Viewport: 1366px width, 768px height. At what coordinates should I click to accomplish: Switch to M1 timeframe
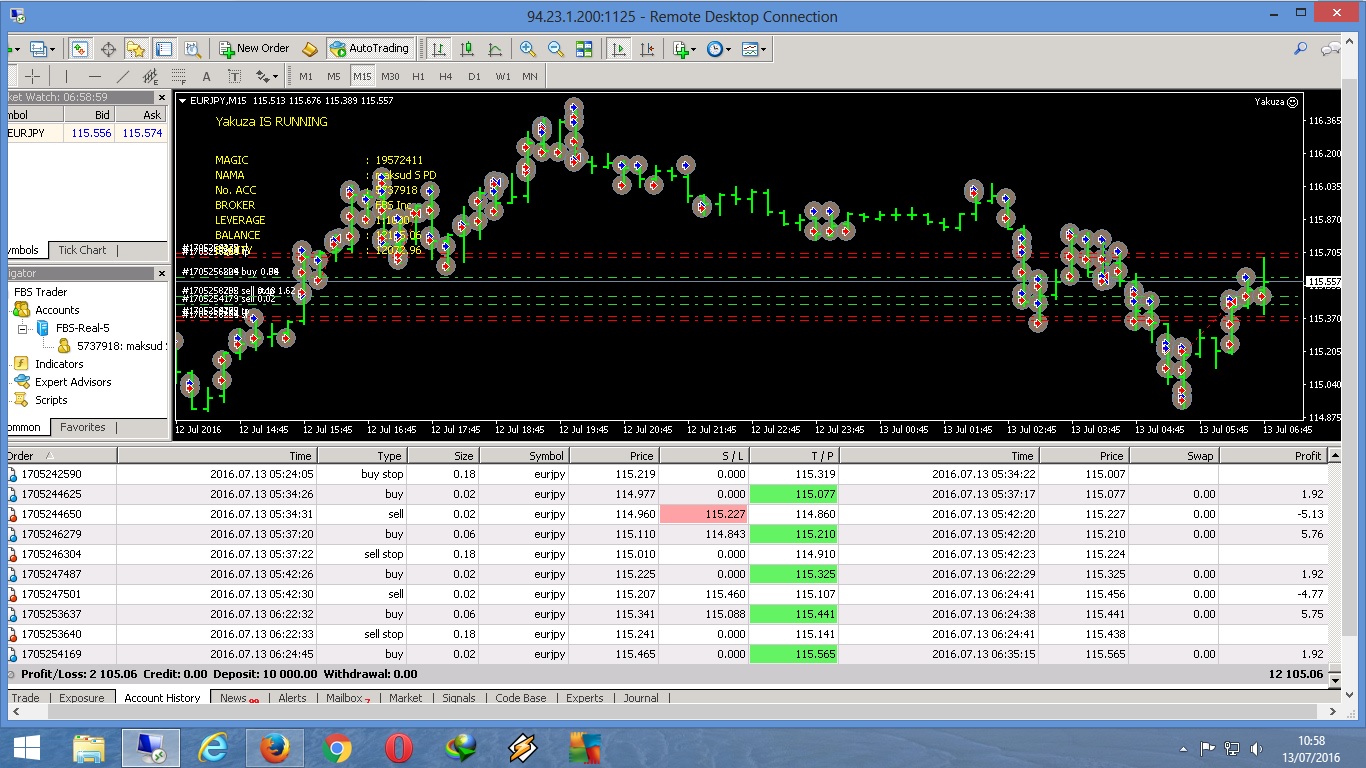tap(306, 76)
